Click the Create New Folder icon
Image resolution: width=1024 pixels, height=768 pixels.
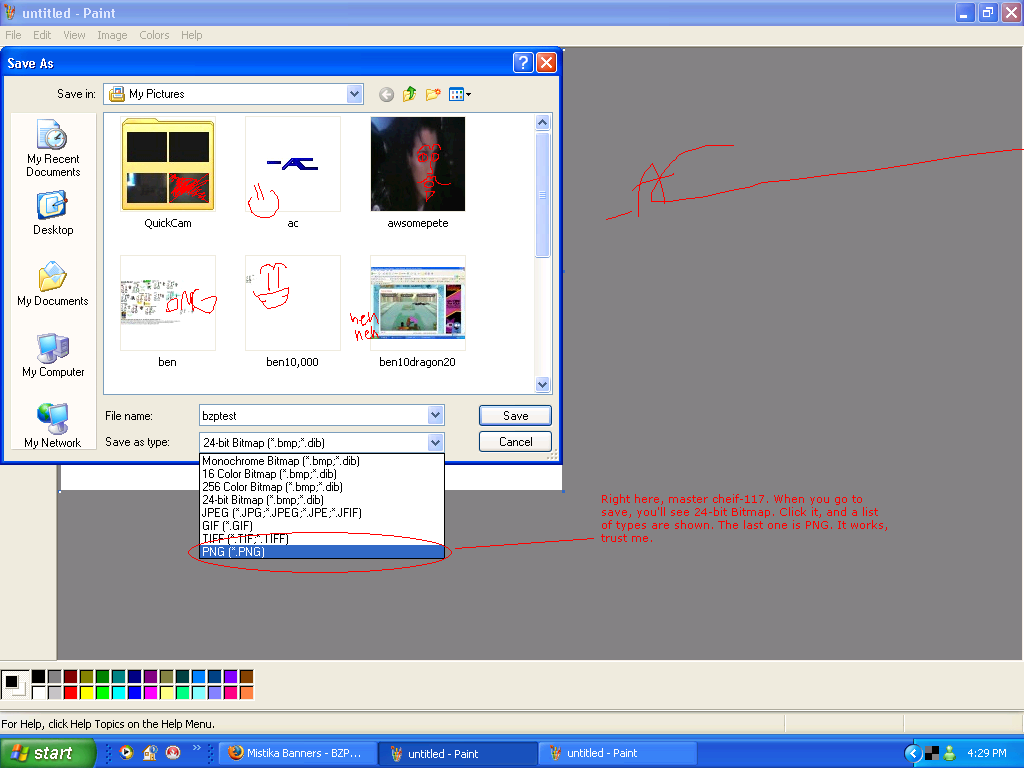tap(432, 93)
